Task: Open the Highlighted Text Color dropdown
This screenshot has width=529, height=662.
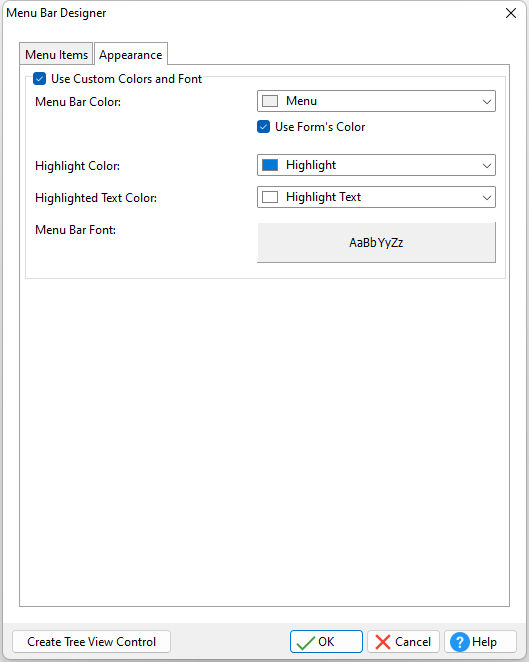Action: pos(376,197)
